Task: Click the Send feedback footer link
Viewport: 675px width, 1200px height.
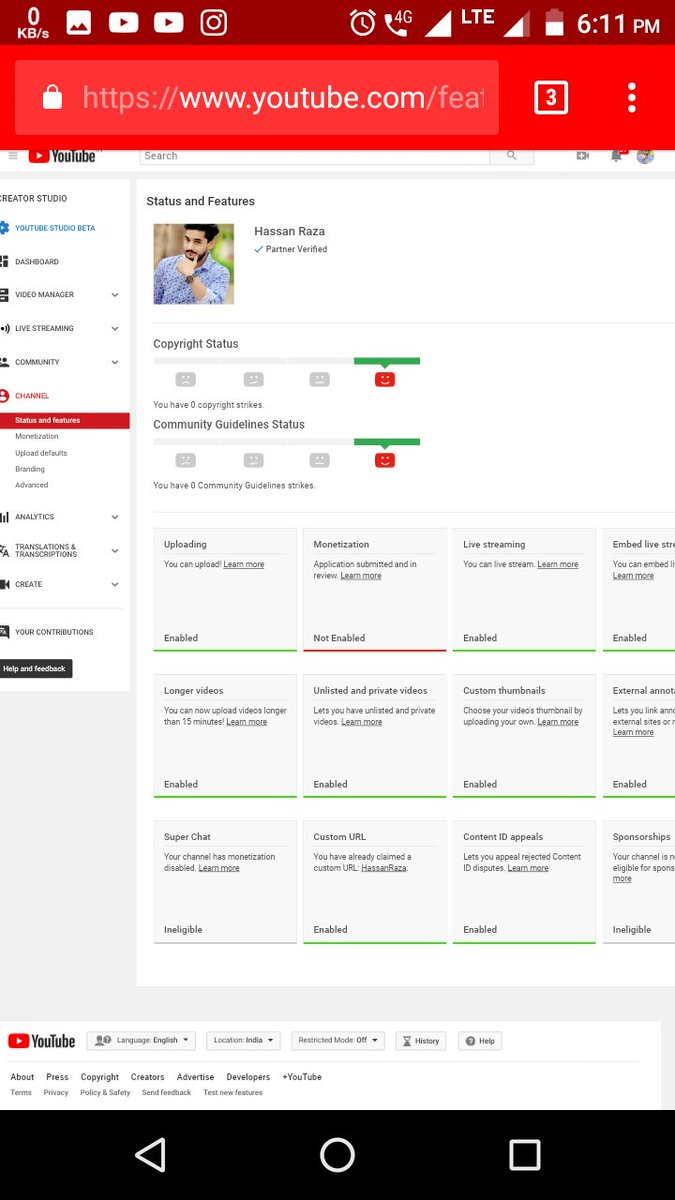Action: (166, 1093)
